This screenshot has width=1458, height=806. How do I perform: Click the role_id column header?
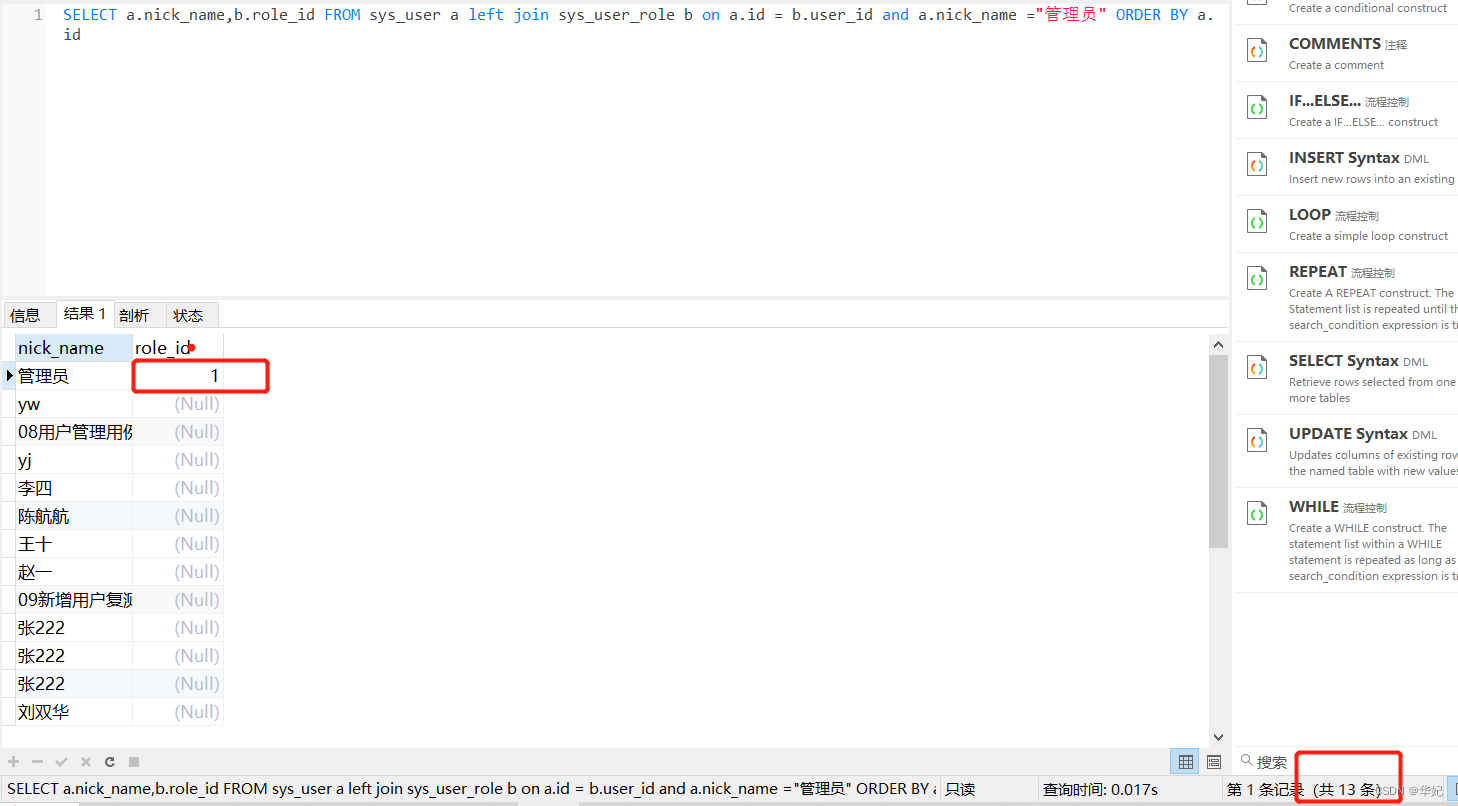click(178, 348)
